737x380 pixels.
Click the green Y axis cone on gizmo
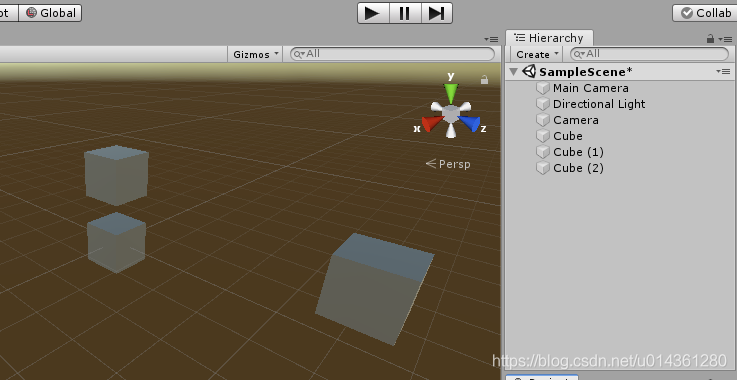coord(451,93)
